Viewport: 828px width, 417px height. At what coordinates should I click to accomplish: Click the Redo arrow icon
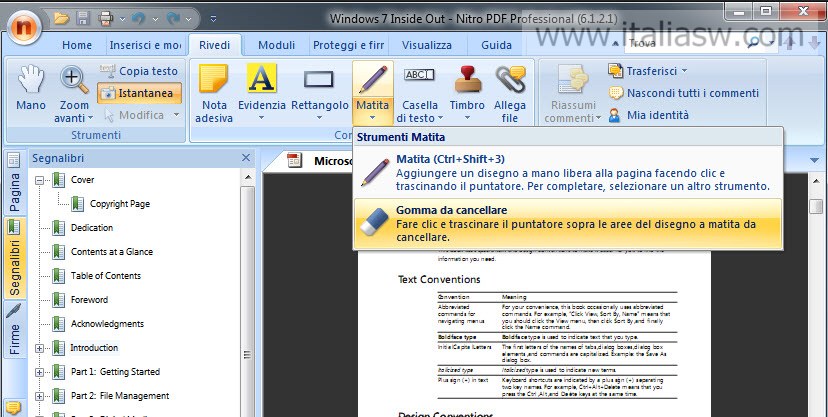pos(173,19)
